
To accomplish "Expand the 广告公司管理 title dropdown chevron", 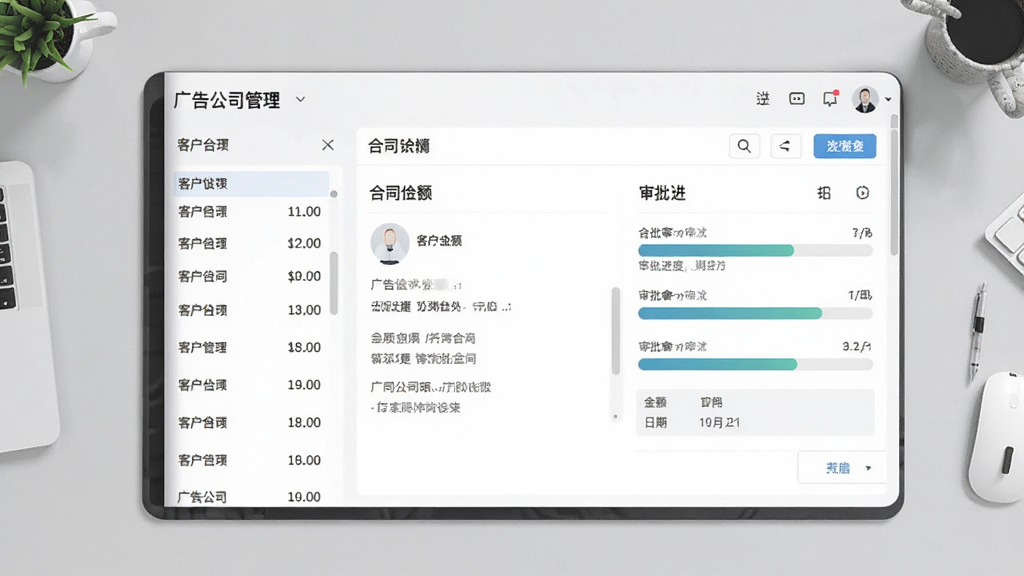I will [x=300, y=99].
